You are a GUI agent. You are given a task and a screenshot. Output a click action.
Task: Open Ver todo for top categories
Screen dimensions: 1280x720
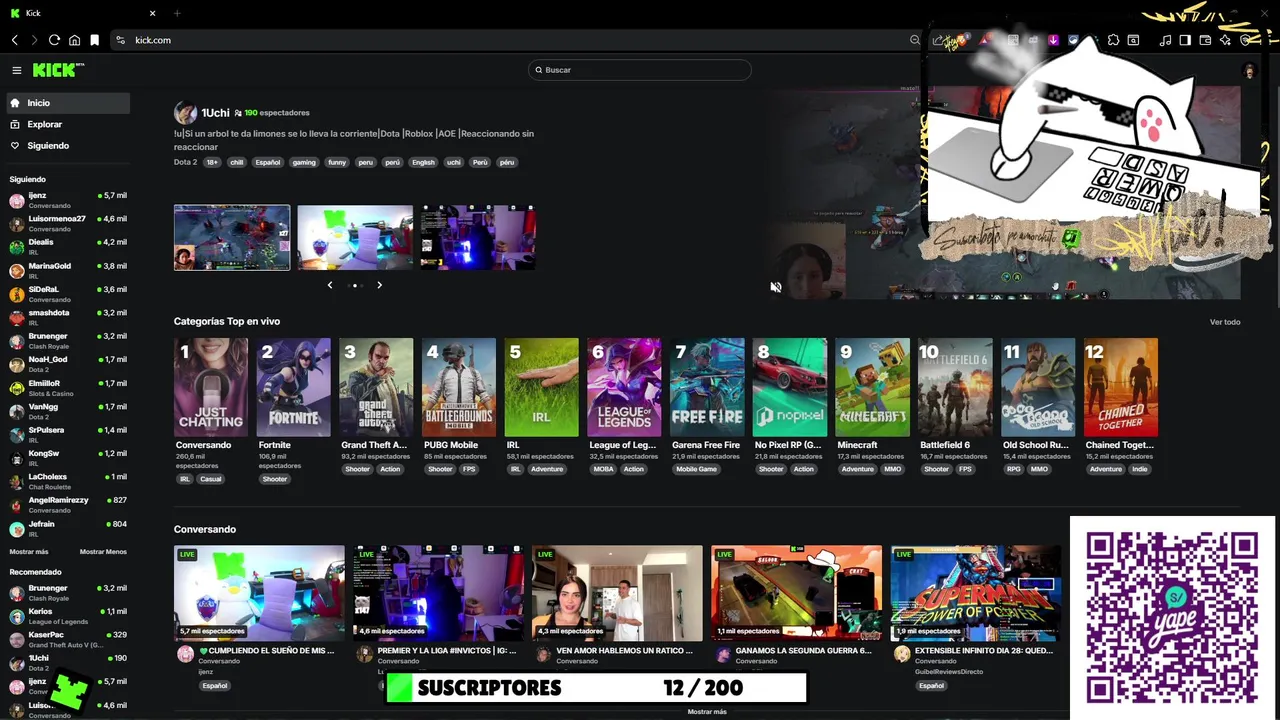1225,322
